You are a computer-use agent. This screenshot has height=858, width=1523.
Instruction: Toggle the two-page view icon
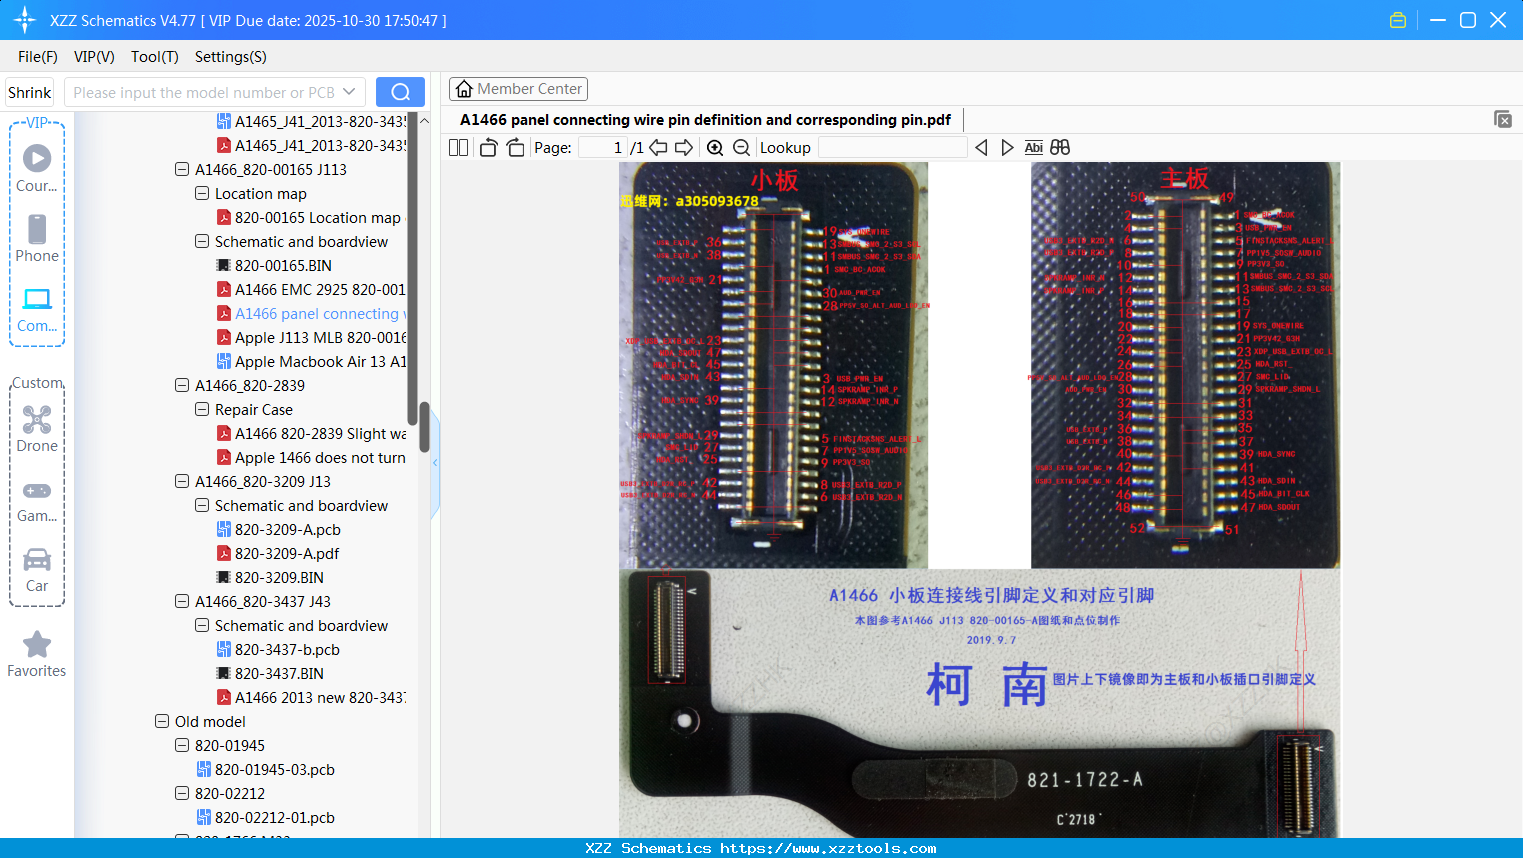coord(458,148)
